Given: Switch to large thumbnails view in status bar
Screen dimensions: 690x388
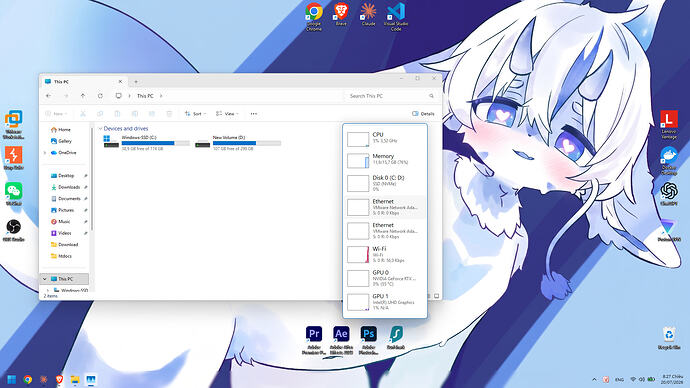Looking at the screenshot, I should click(x=437, y=296).
